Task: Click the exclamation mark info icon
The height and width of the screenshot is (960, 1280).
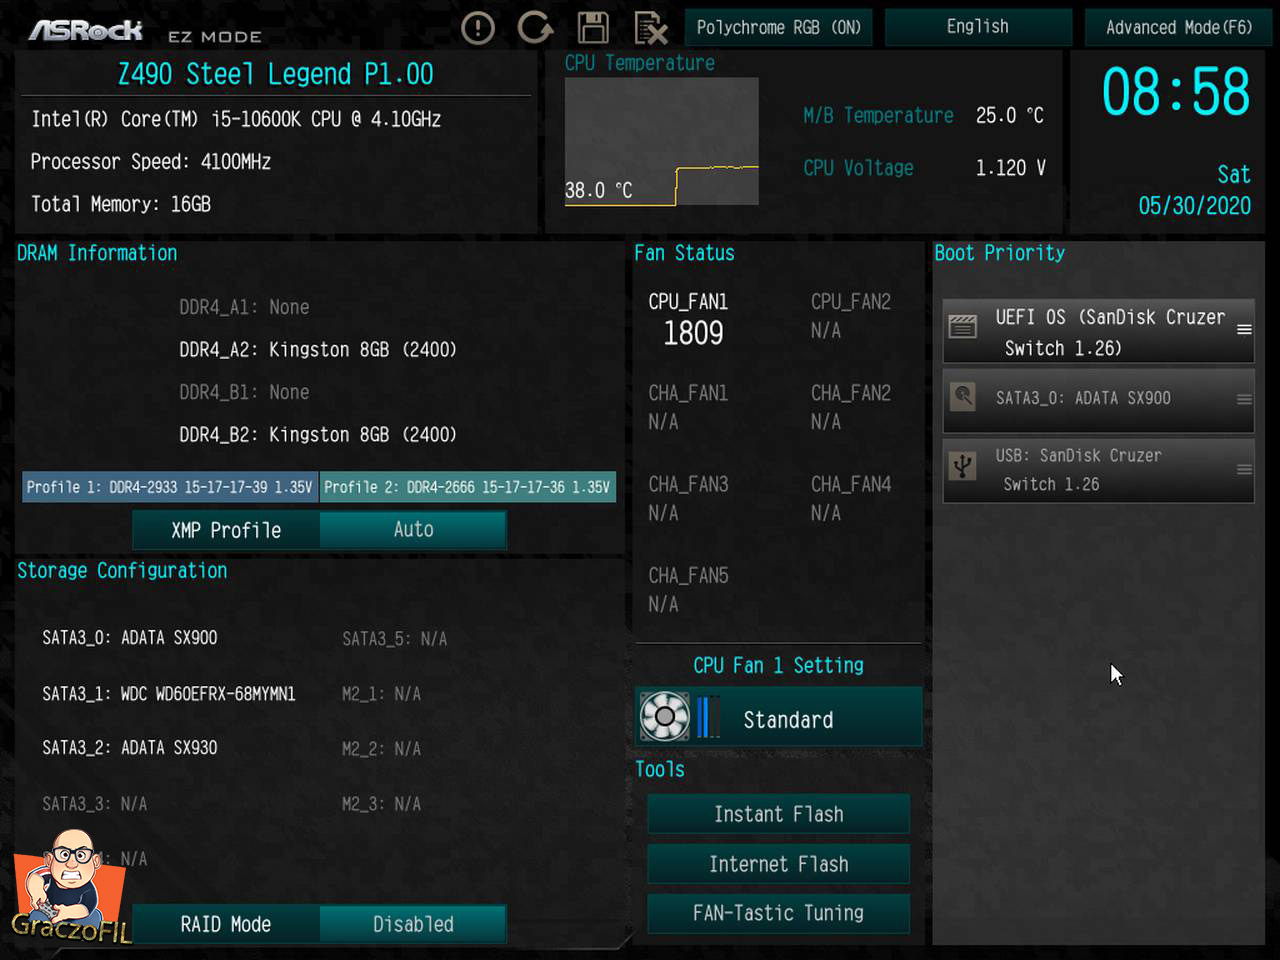Action: [x=478, y=28]
